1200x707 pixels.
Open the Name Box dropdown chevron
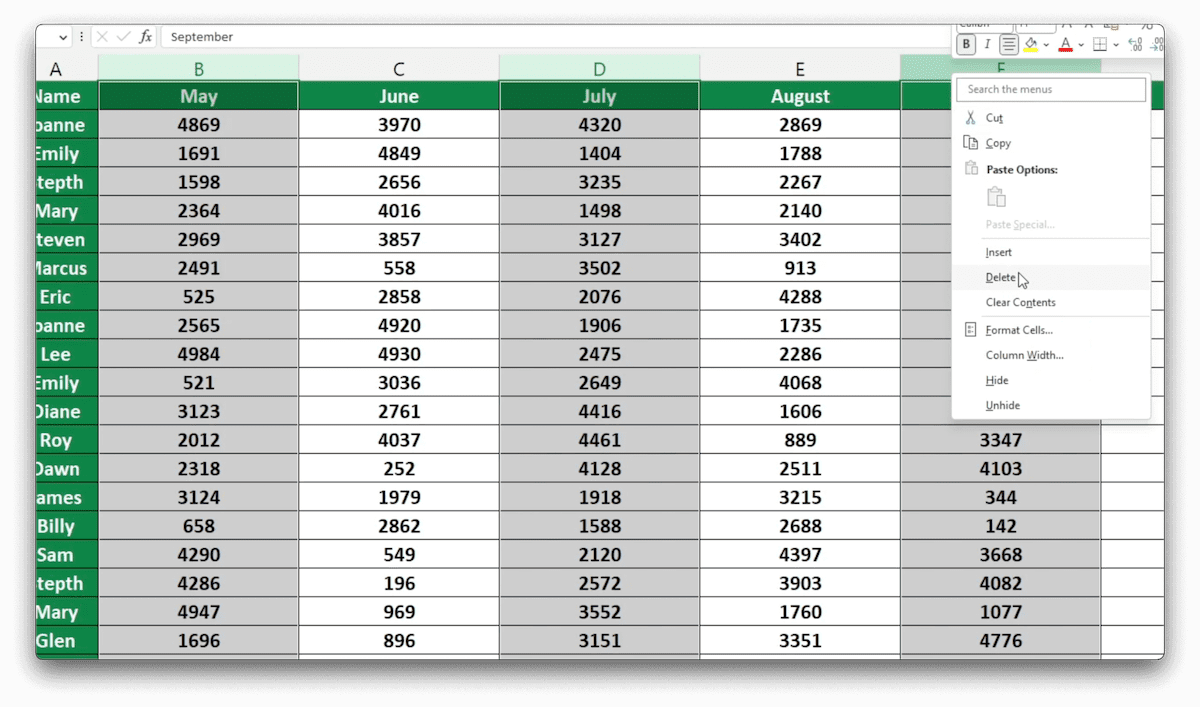(63, 36)
